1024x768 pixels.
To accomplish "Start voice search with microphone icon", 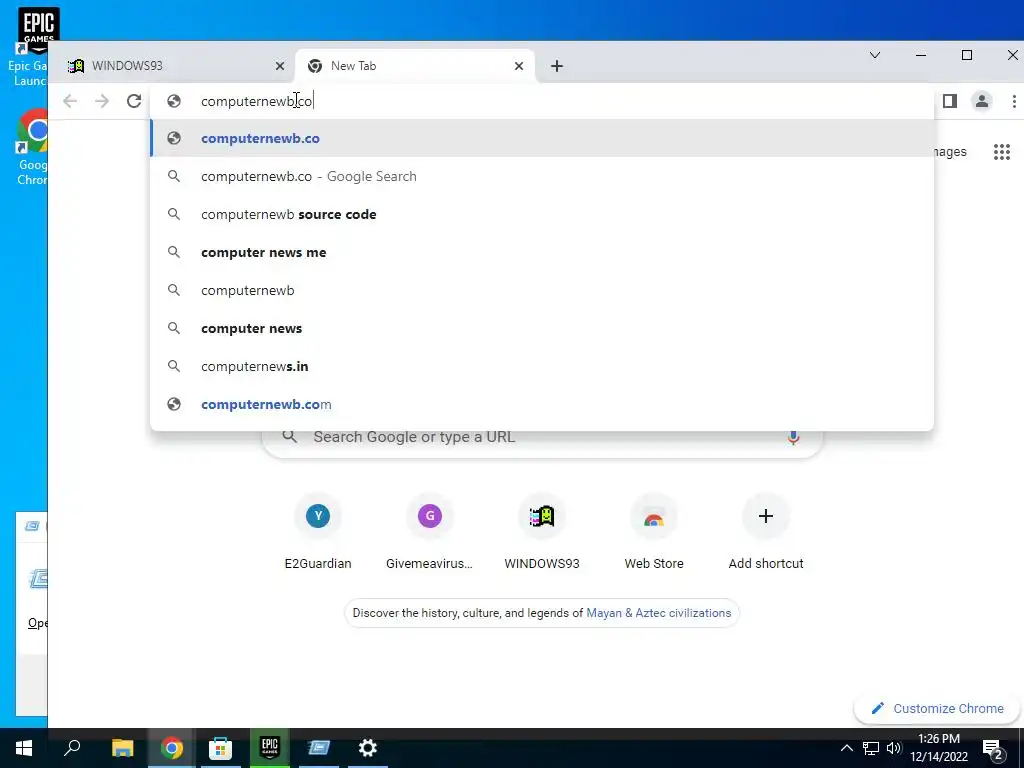I will [x=793, y=437].
